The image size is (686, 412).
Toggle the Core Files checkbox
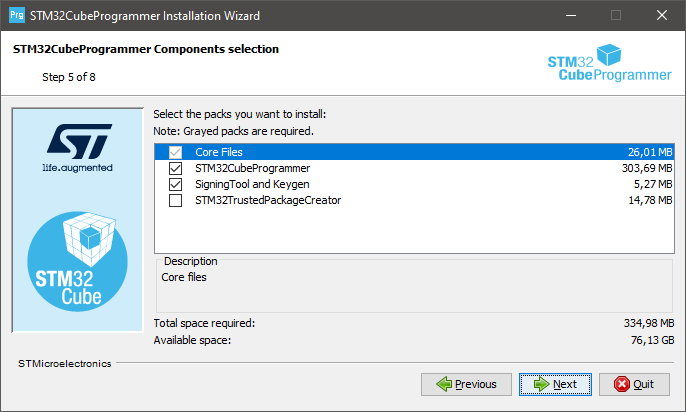click(x=175, y=152)
